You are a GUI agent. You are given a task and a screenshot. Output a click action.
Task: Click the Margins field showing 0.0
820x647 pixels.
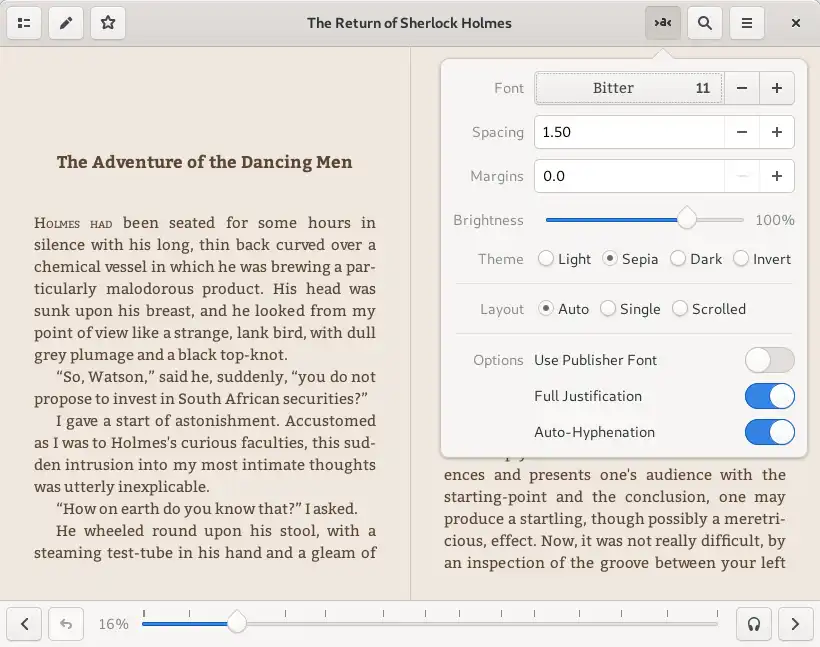[629, 176]
